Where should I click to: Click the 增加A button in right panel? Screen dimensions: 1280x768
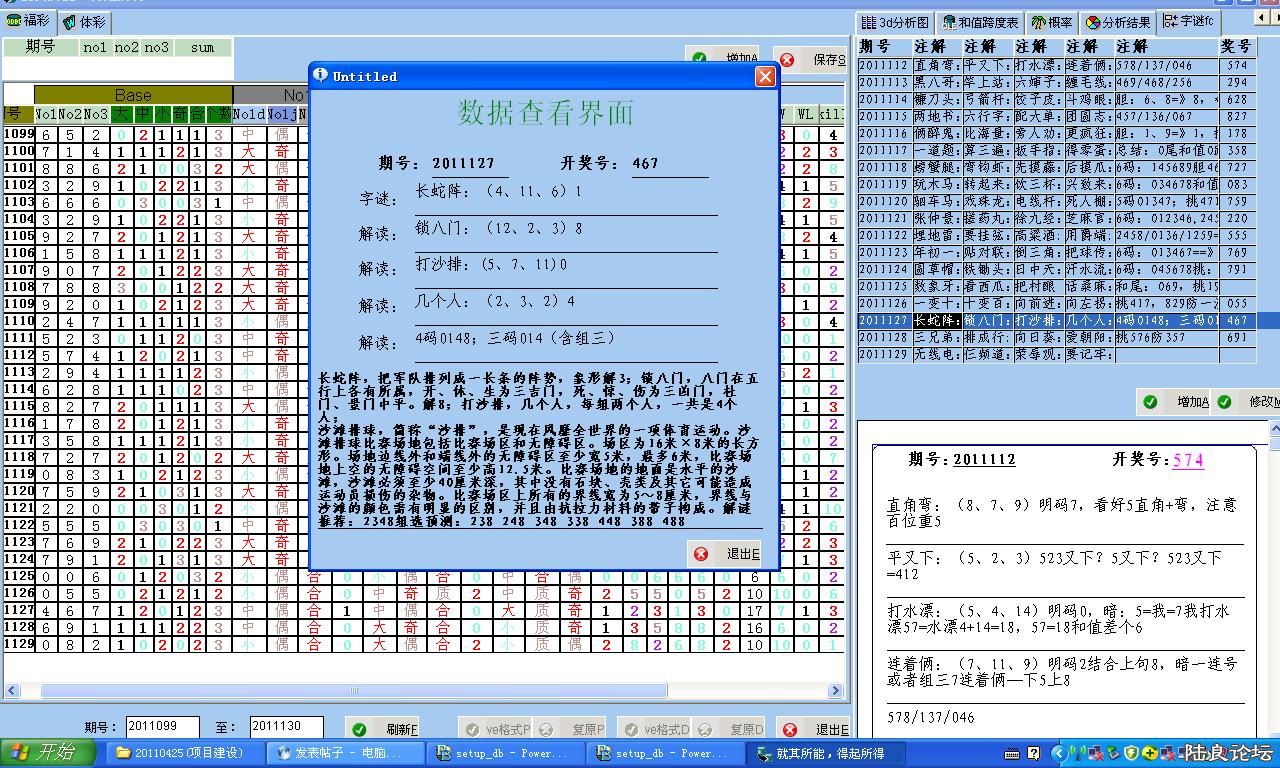(x=1180, y=402)
